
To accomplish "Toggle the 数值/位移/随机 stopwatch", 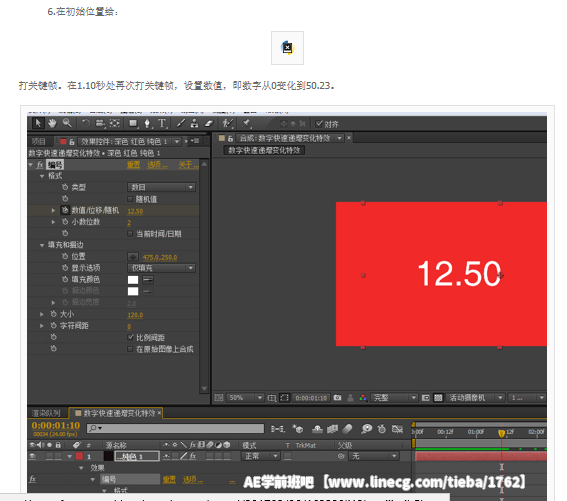I will (x=65, y=210).
